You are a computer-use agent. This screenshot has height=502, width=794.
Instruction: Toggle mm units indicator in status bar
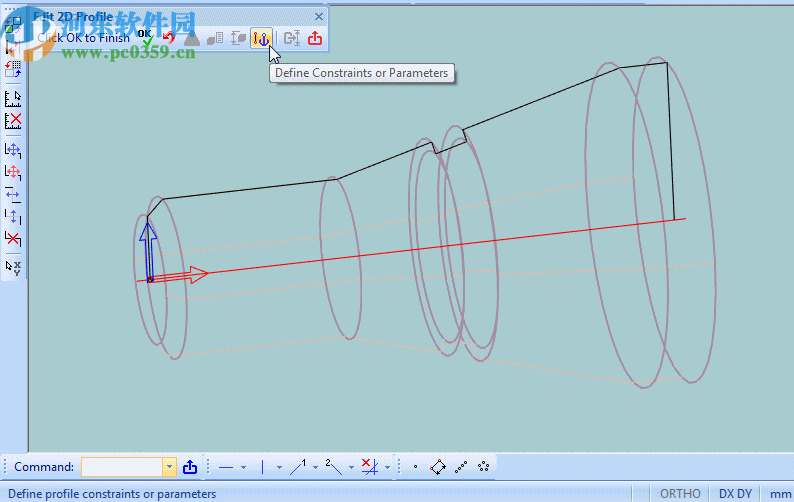point(778,494)
